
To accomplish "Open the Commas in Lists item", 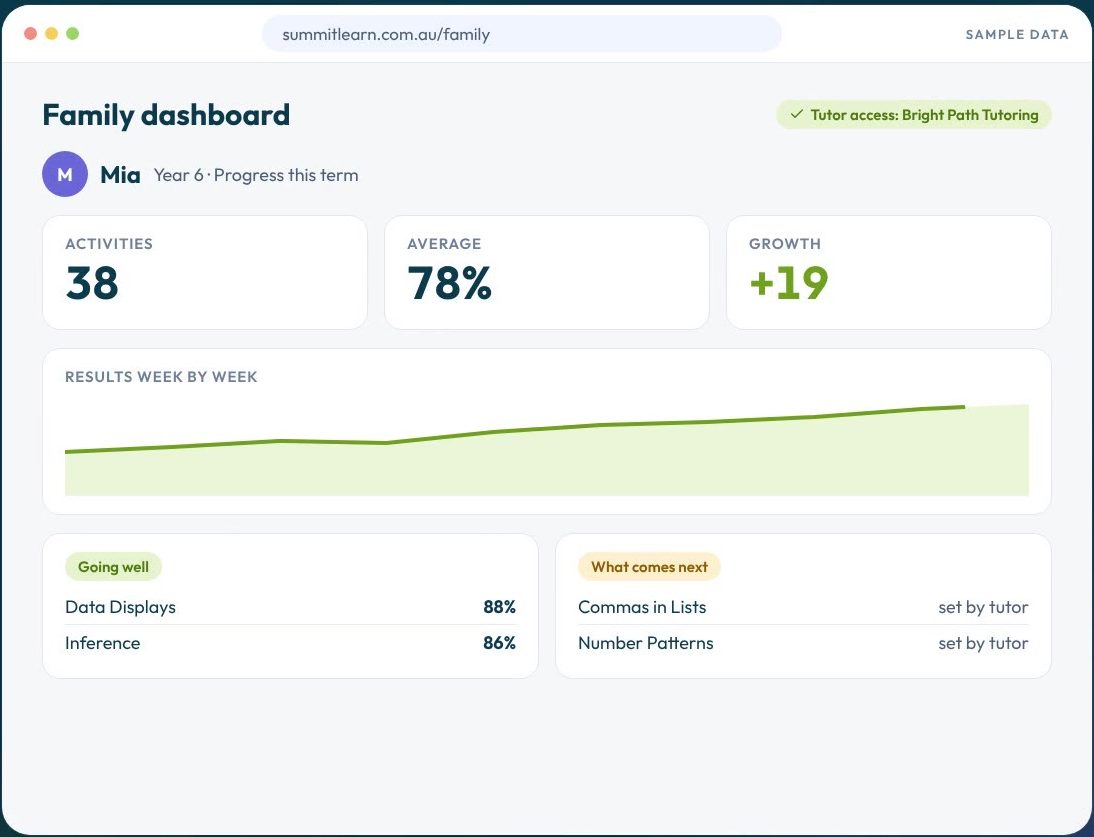I will click(803, 607).
